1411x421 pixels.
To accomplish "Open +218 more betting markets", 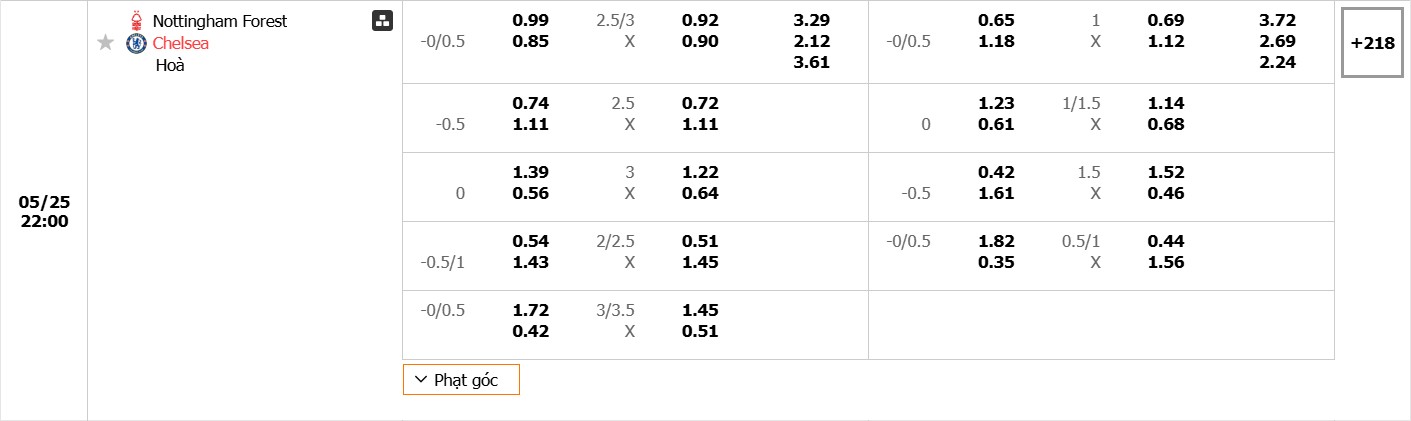I will [1371, 43].
